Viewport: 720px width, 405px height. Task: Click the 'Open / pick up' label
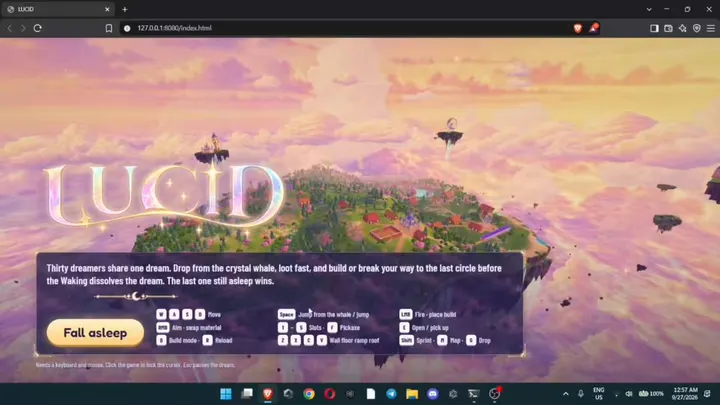430,327
